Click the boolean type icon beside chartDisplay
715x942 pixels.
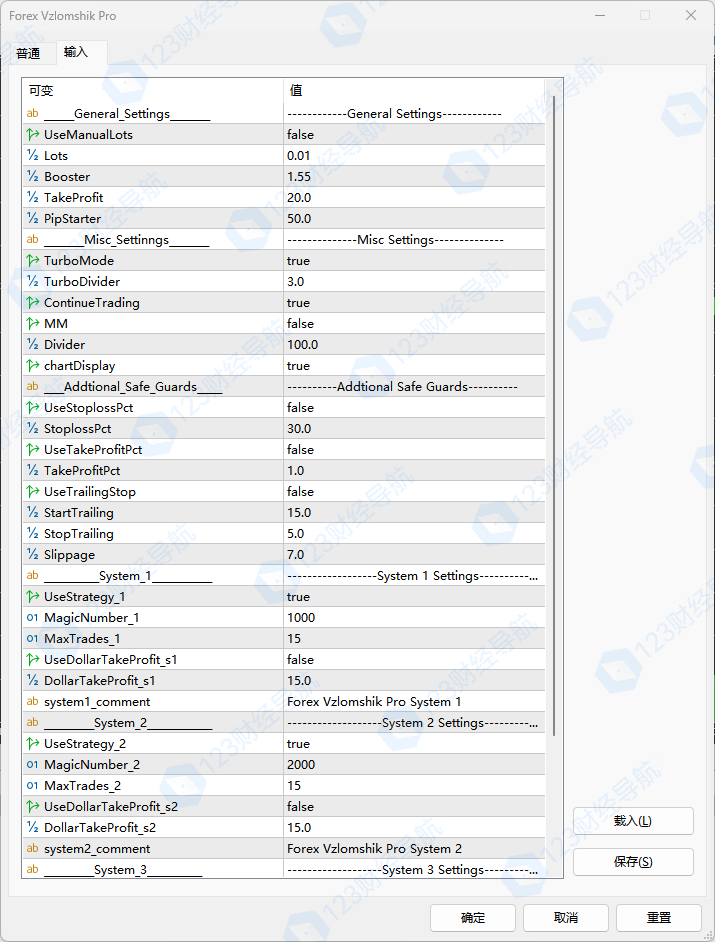coord(32,366)
